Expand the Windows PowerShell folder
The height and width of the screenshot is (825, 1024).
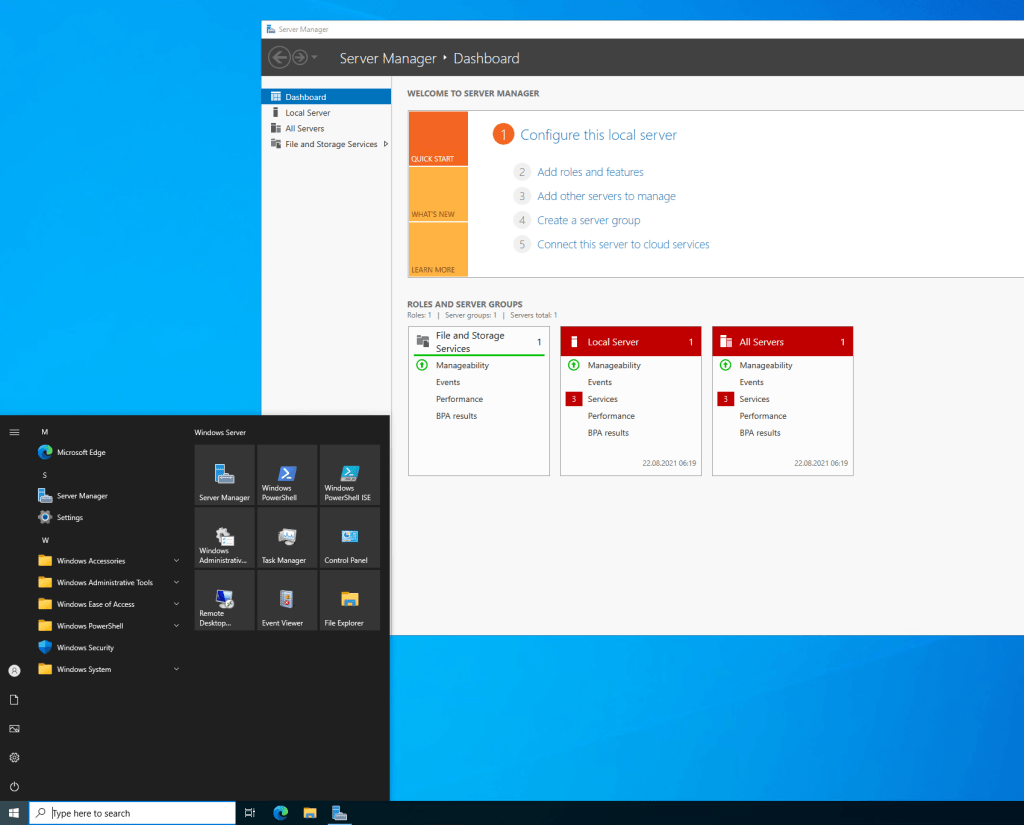click(108, 626)
